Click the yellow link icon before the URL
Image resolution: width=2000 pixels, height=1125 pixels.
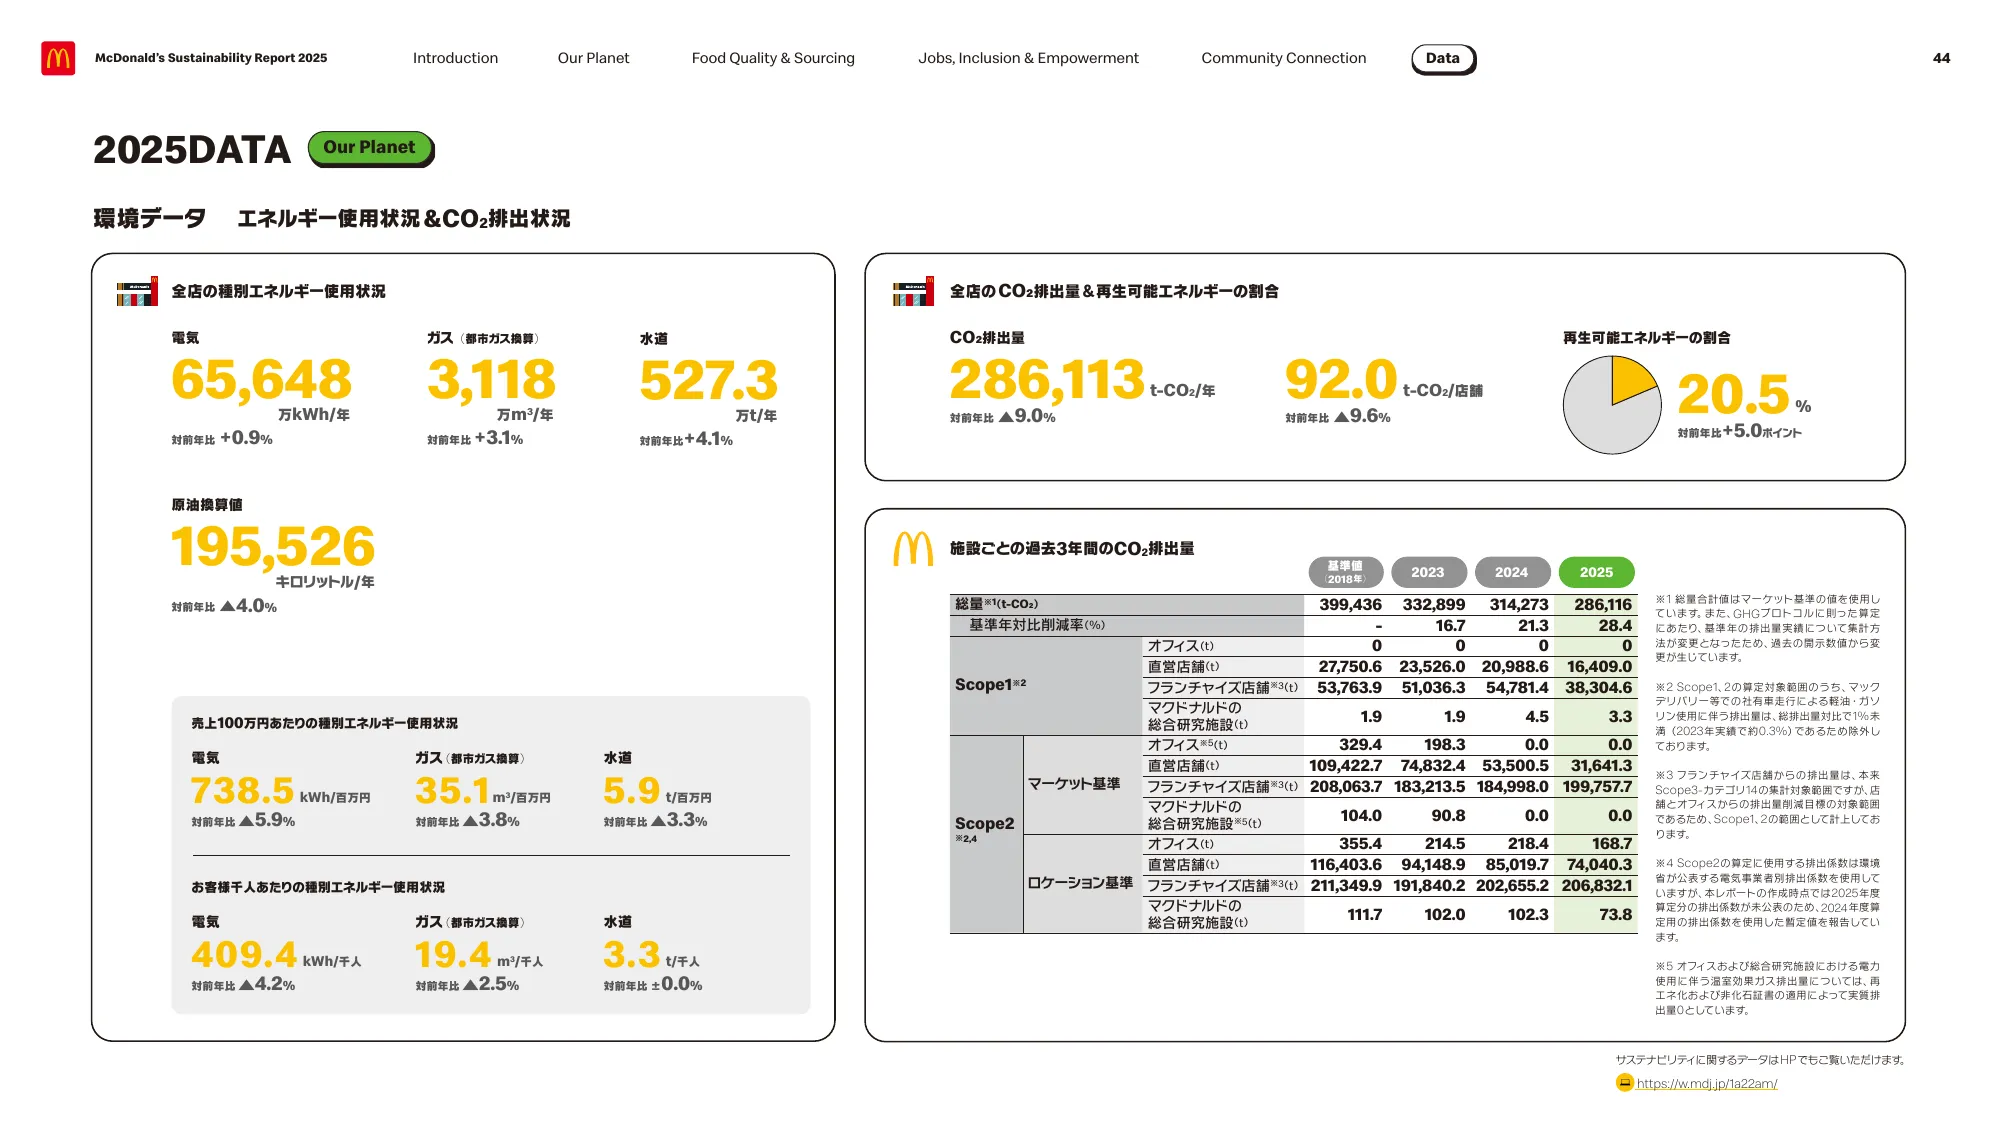click(1624, 1083)
